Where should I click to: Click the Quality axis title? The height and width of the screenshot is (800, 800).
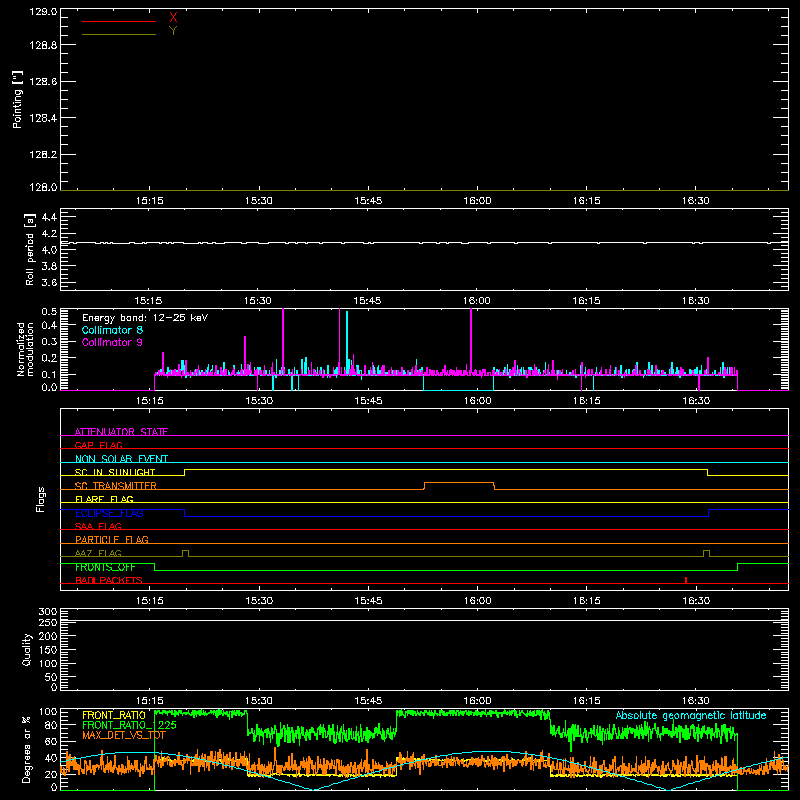pos(27,649)
